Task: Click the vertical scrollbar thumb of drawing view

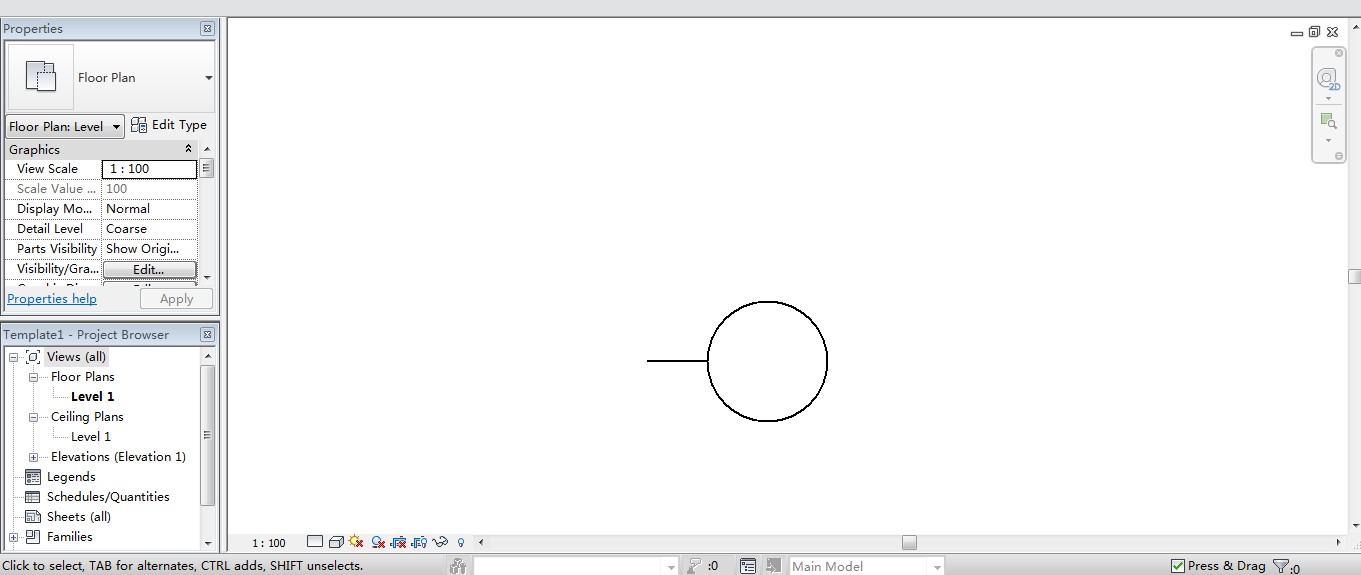Action: point(1354,276)
